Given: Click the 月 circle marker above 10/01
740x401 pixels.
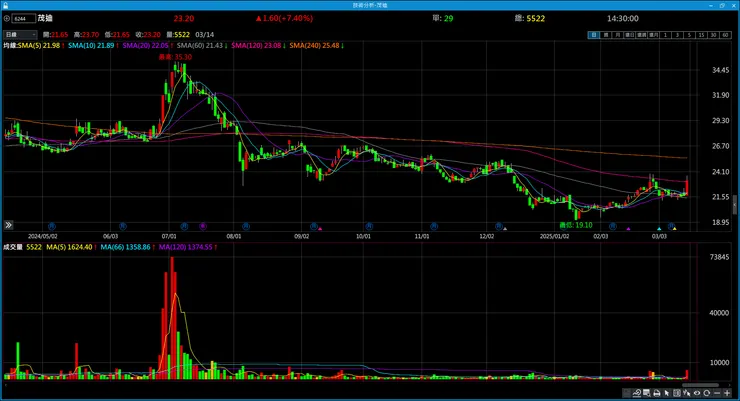Looking at the screenshot, I should (x=369, y=226).
